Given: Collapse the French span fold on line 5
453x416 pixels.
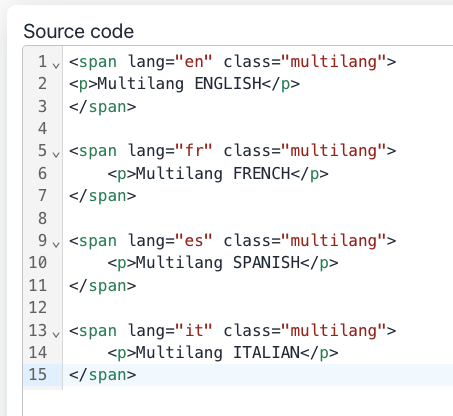Looking at the screenshot, I should [x=56, y=154].
